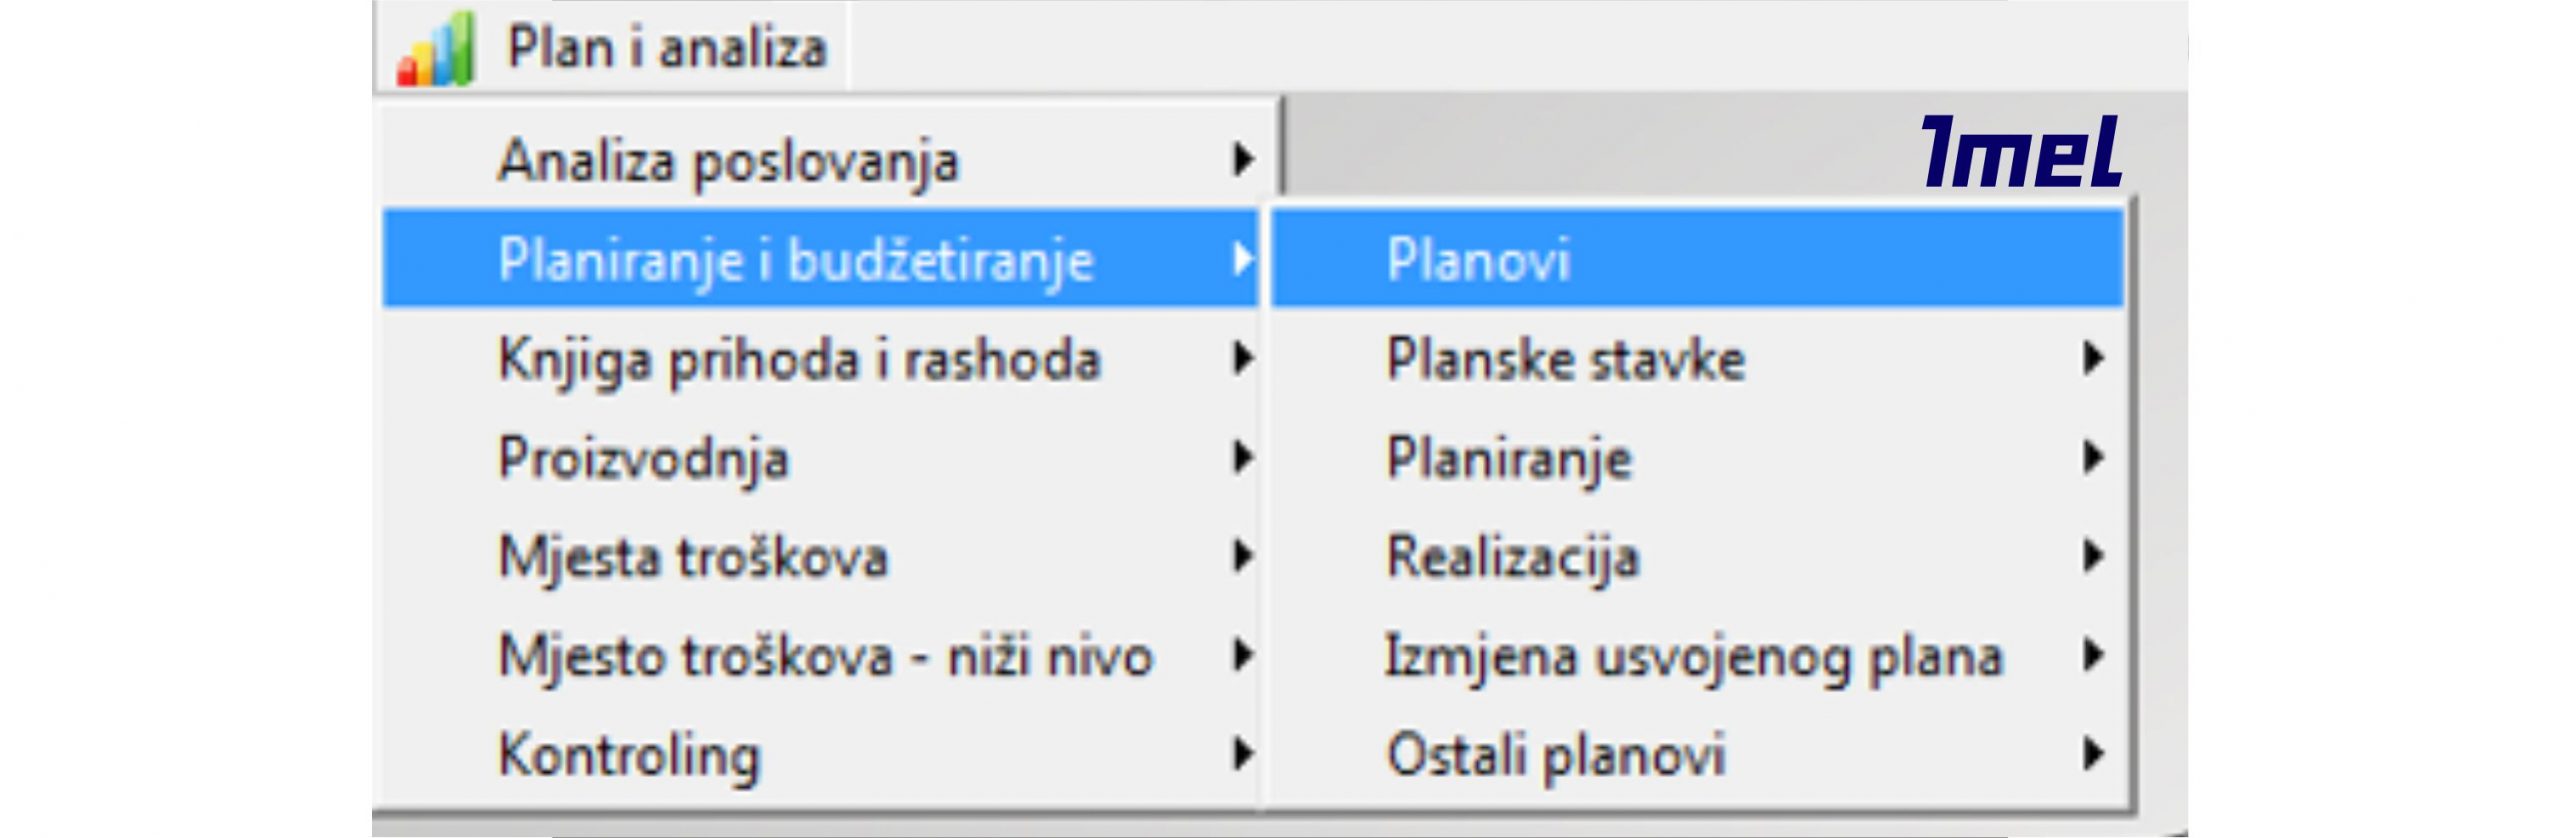Viewport: 2560px width, 838px height.
Task: Open Planske stavke submenu item
Action: [x=1565, y=359]
